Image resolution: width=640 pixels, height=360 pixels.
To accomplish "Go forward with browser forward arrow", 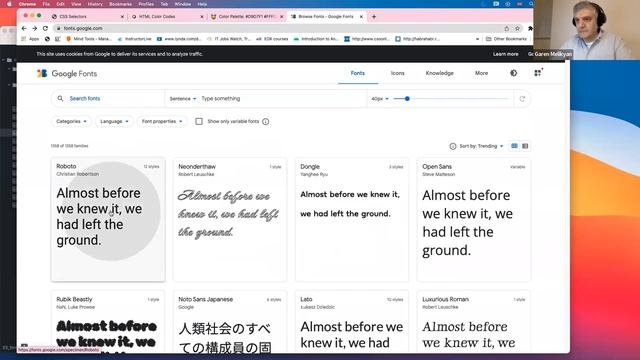I will 35,29.
